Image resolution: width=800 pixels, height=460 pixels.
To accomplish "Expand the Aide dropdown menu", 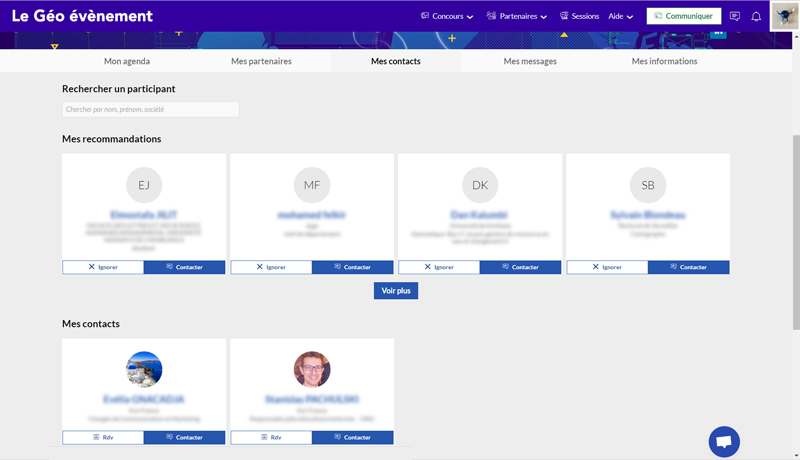I will [x=621, y=16].
